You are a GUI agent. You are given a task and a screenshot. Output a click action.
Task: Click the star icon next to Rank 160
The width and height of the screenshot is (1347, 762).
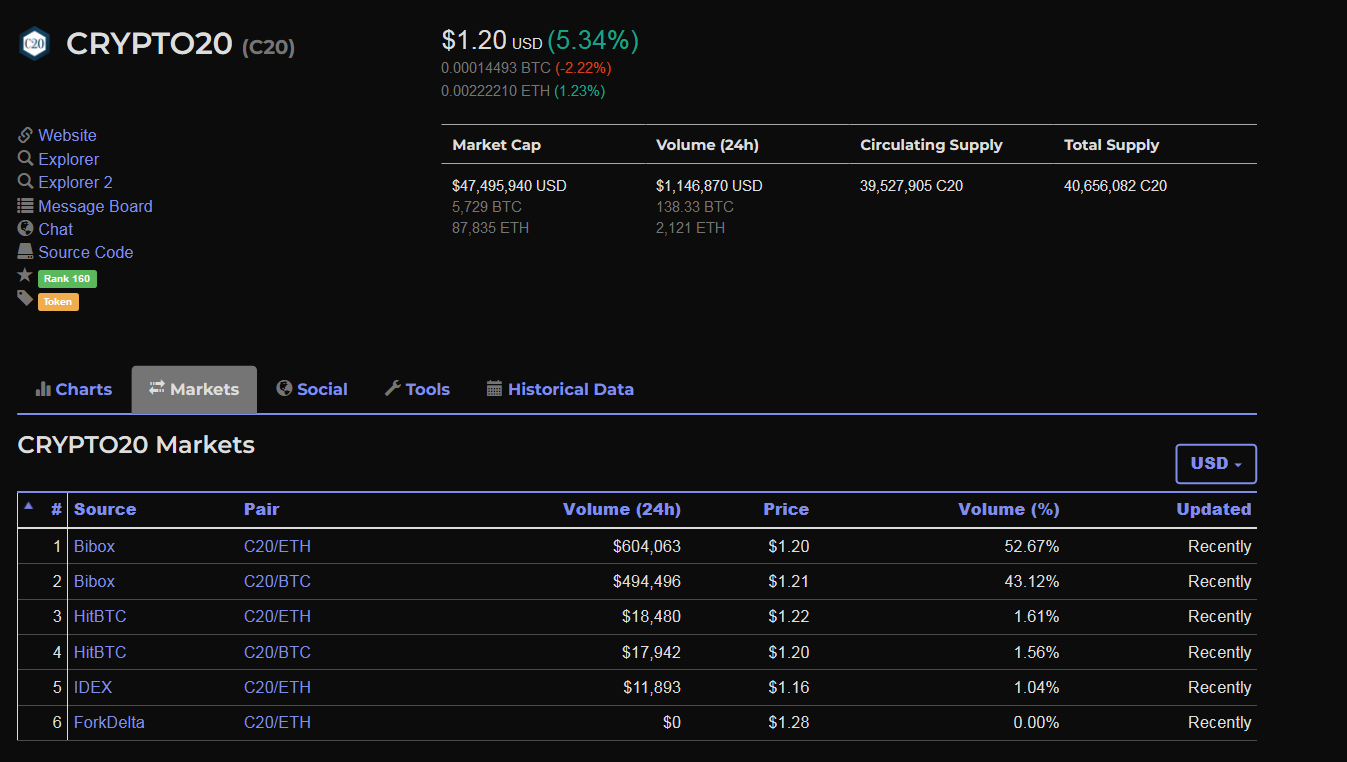point(25,275)
